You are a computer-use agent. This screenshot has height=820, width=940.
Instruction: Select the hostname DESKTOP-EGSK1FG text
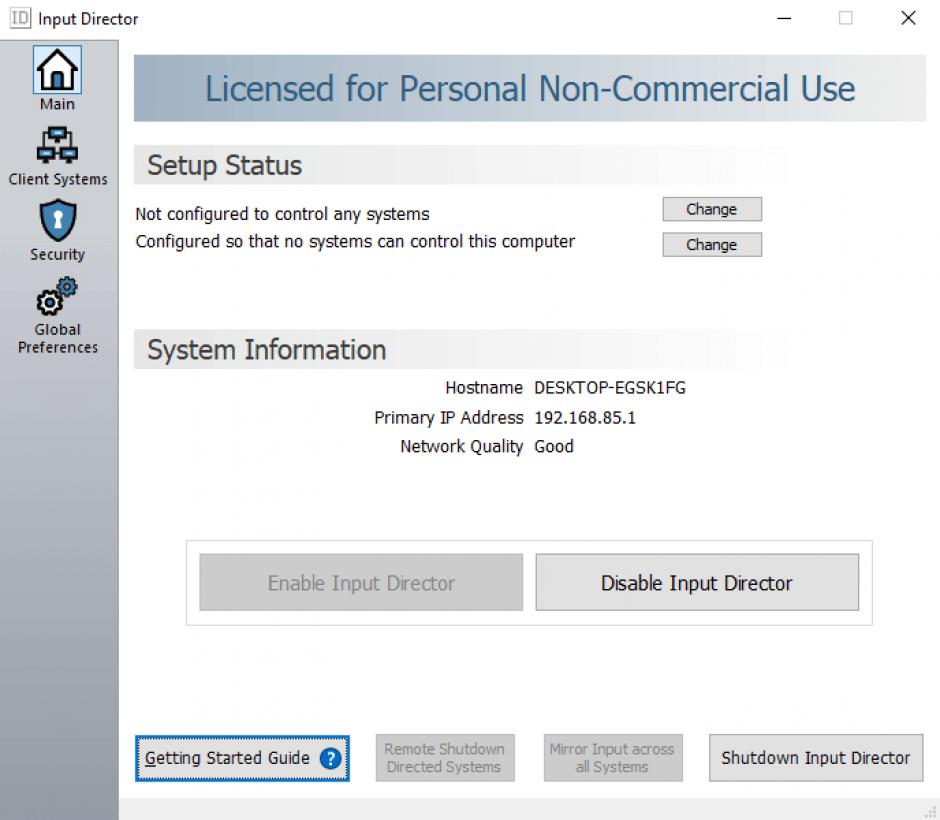coord(610,388)
